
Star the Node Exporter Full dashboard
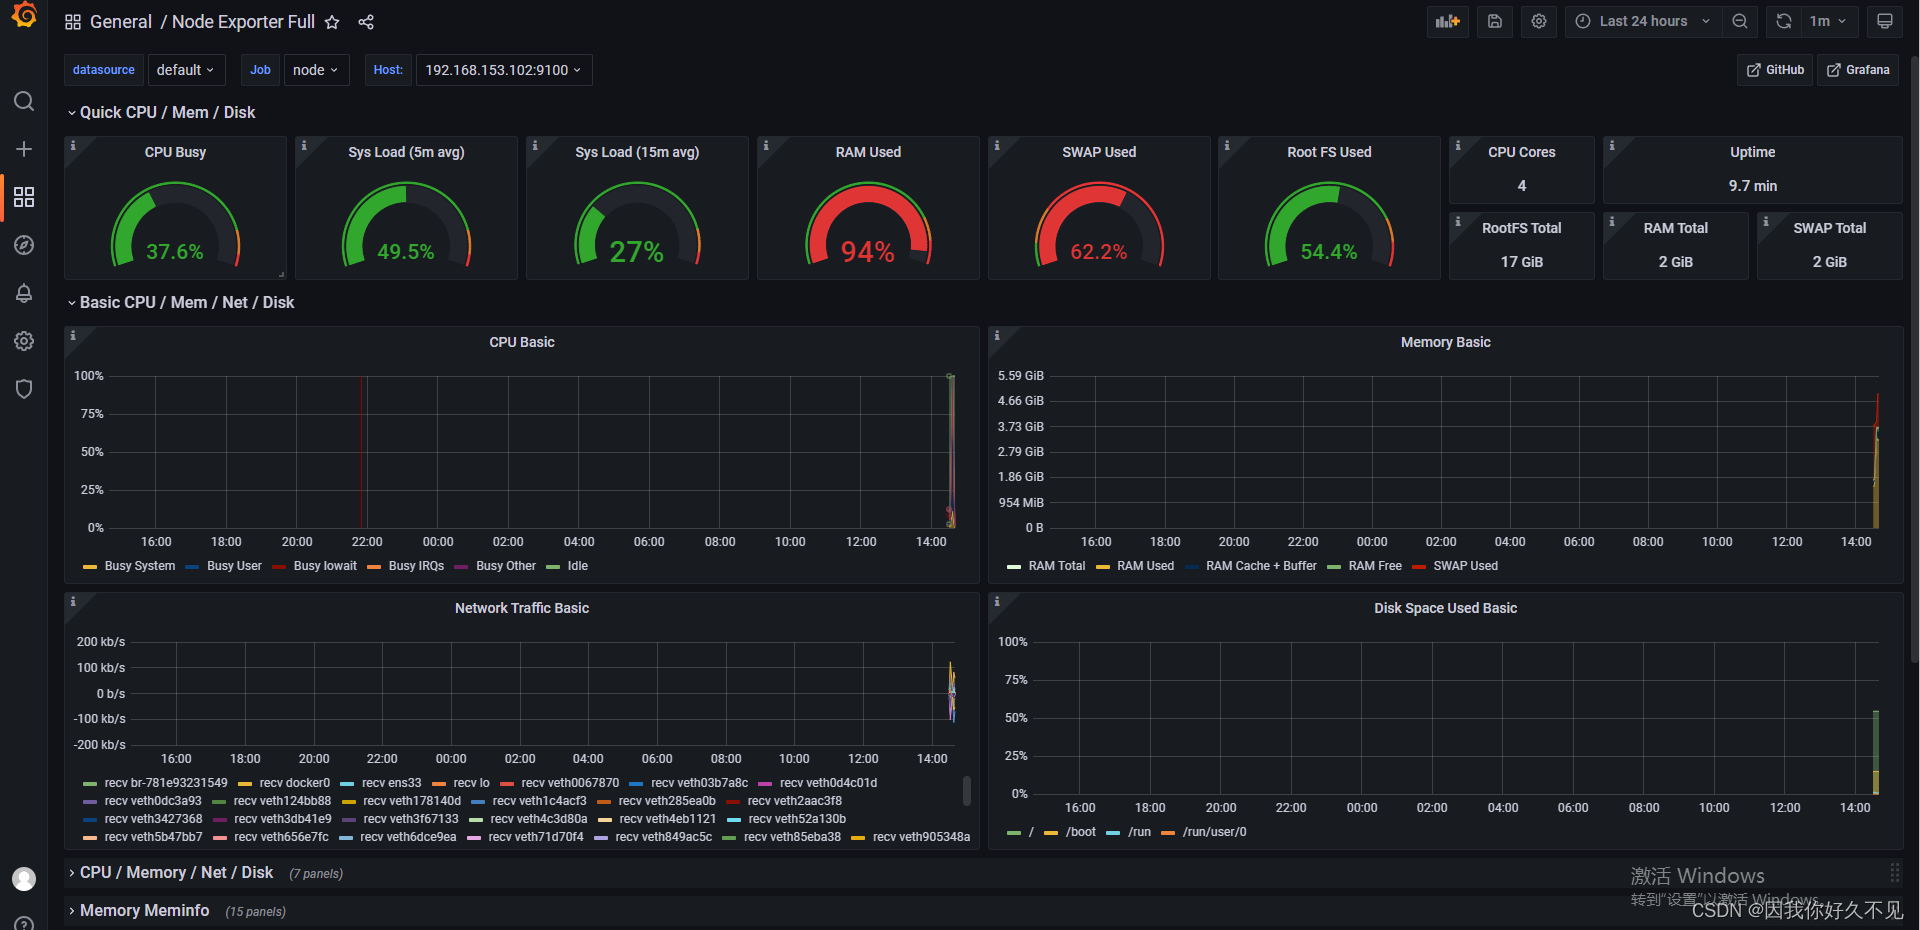pyautogui.click(x=332, y=22)
